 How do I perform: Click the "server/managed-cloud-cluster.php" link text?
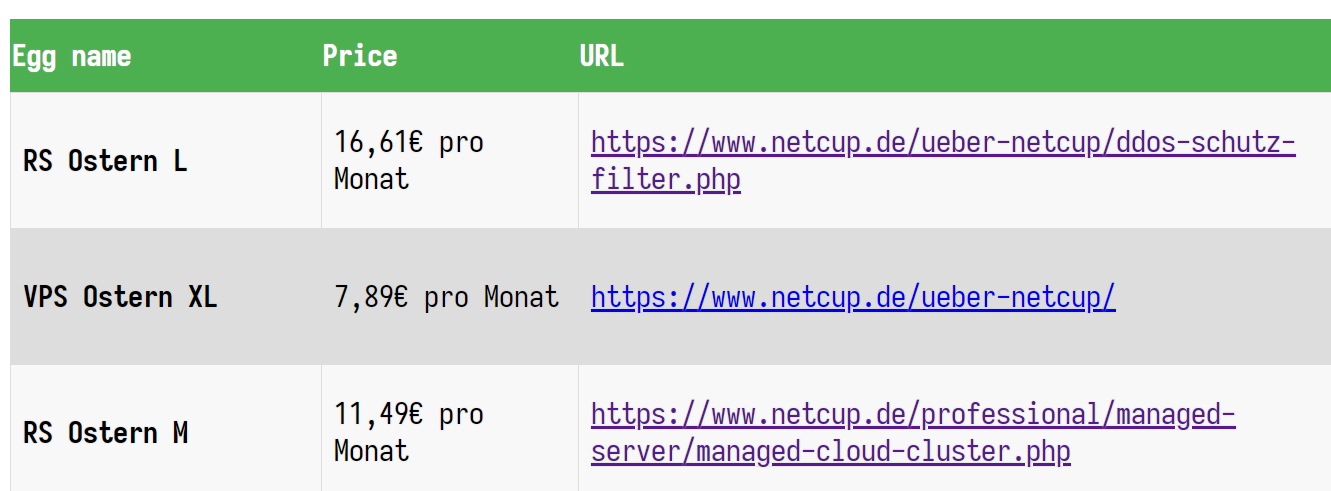click(x=830, y=452)
